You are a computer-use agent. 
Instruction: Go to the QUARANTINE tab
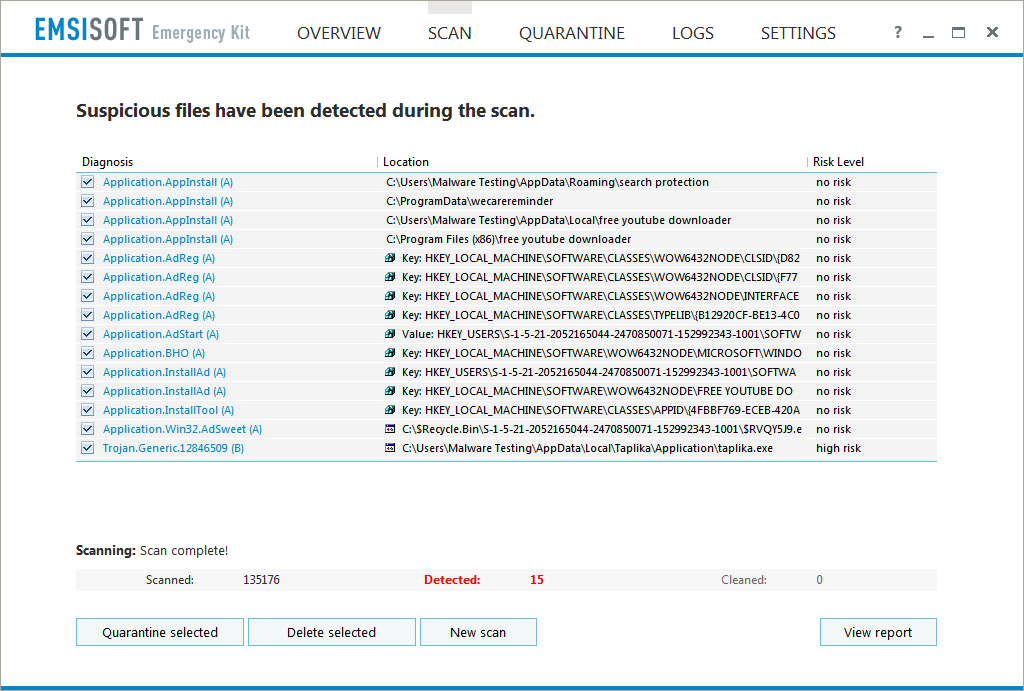tap(572, 33)
